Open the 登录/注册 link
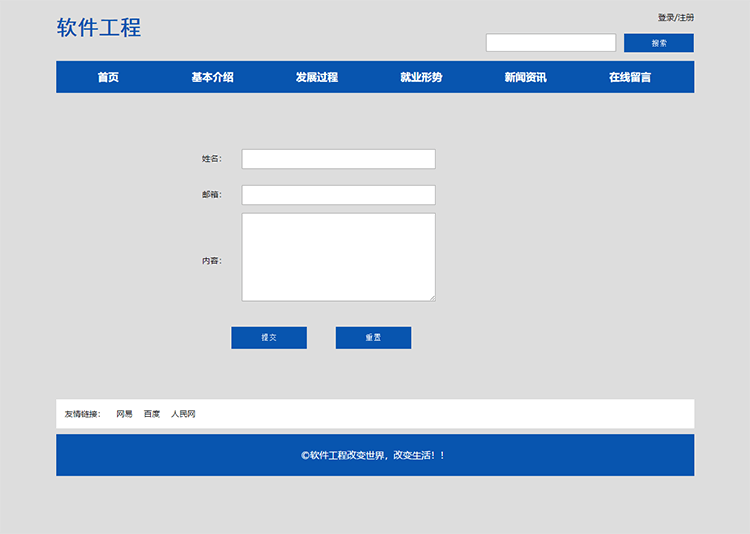 click(675, 18)
